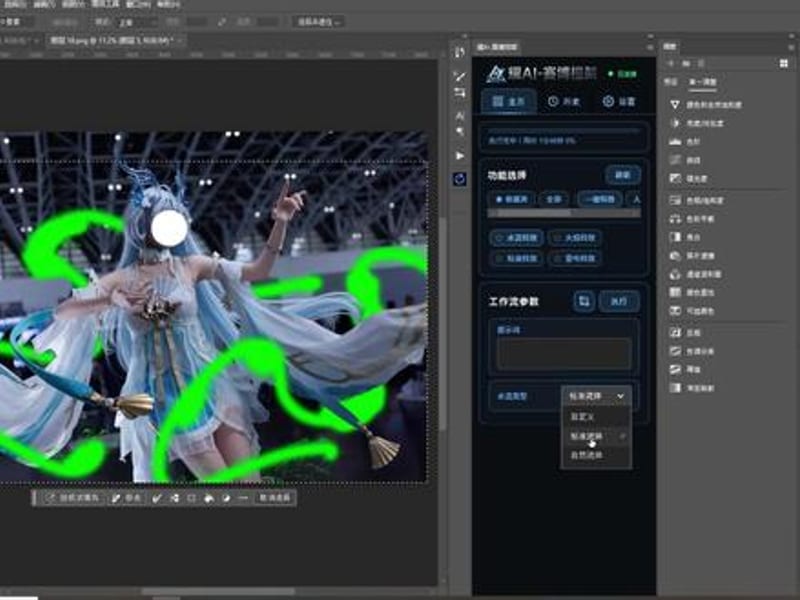Switch to presets sub-tab in Adjustments panel
800x600 pixels.
pos(671,82)
